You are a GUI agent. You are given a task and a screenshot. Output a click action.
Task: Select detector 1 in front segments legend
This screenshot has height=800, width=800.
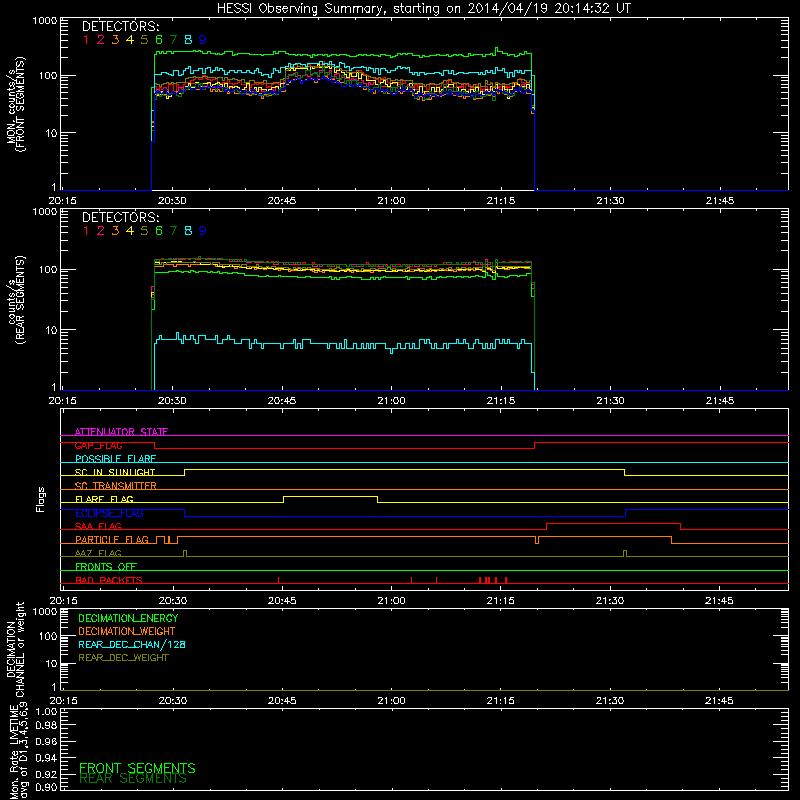[x=86, y=39]
